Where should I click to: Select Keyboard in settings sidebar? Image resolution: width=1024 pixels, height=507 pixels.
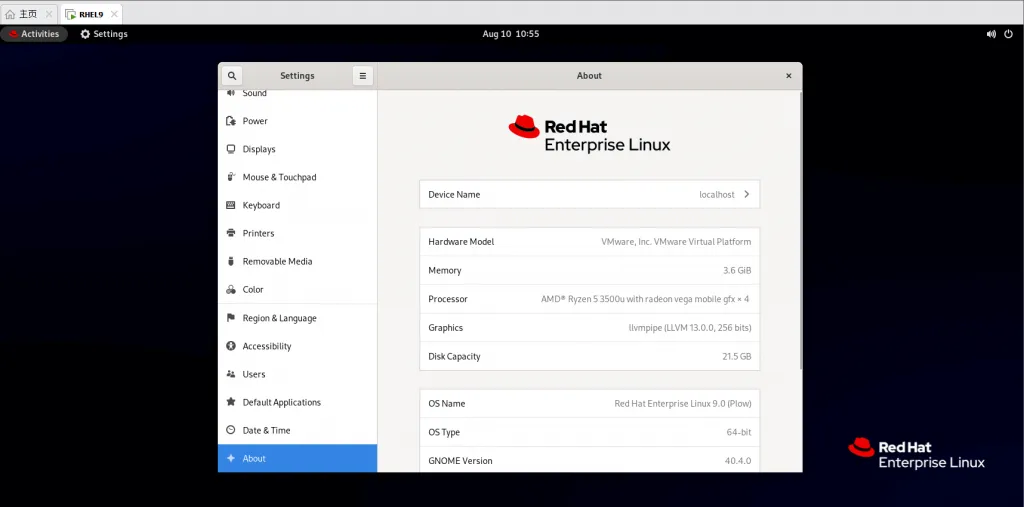297,205
